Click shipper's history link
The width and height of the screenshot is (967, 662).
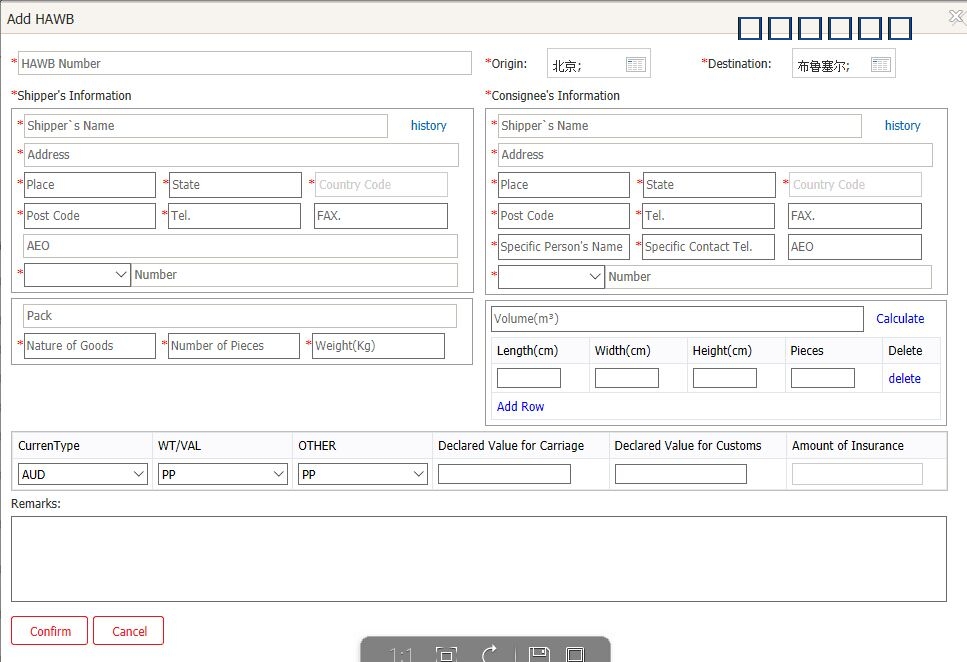(428, 126)
